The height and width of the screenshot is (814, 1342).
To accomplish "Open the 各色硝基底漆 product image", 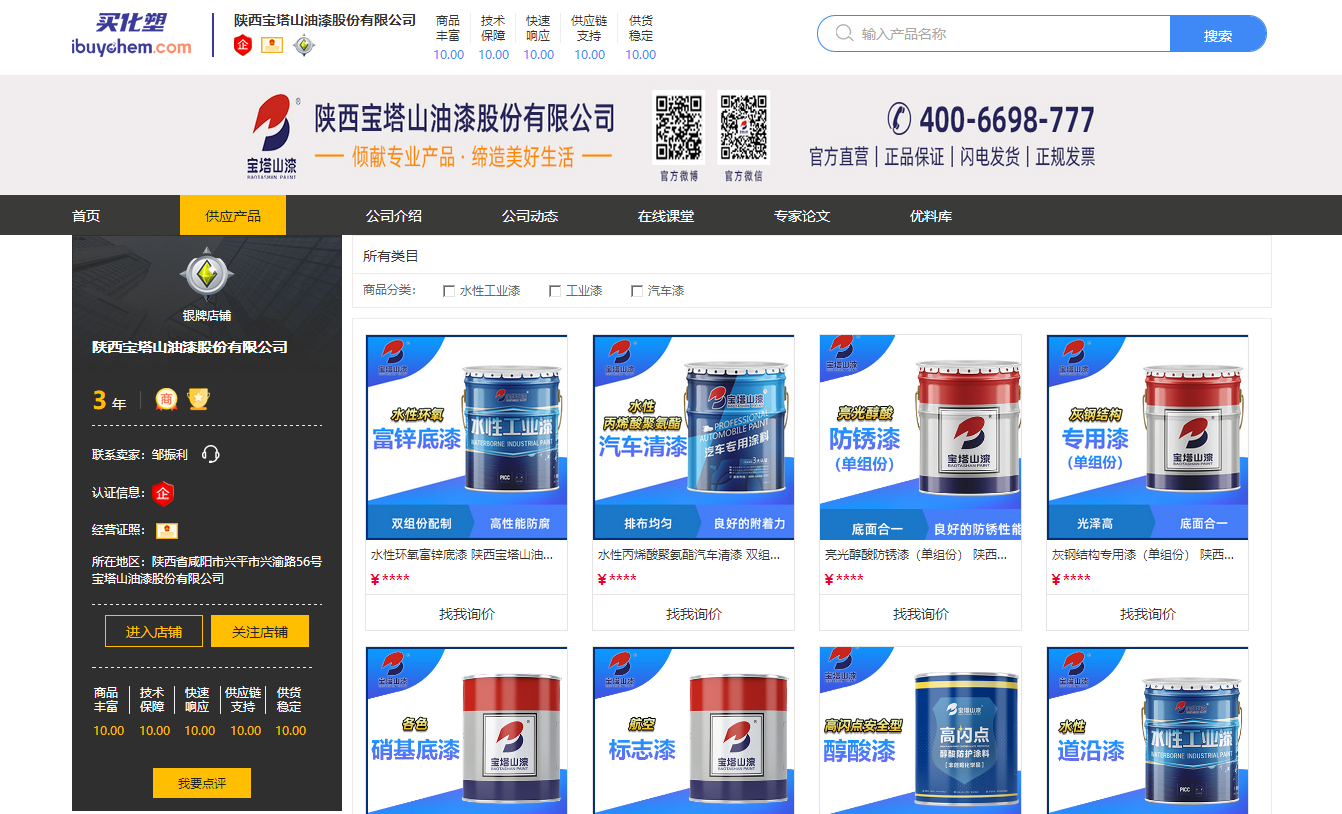I will coord(467,730).
